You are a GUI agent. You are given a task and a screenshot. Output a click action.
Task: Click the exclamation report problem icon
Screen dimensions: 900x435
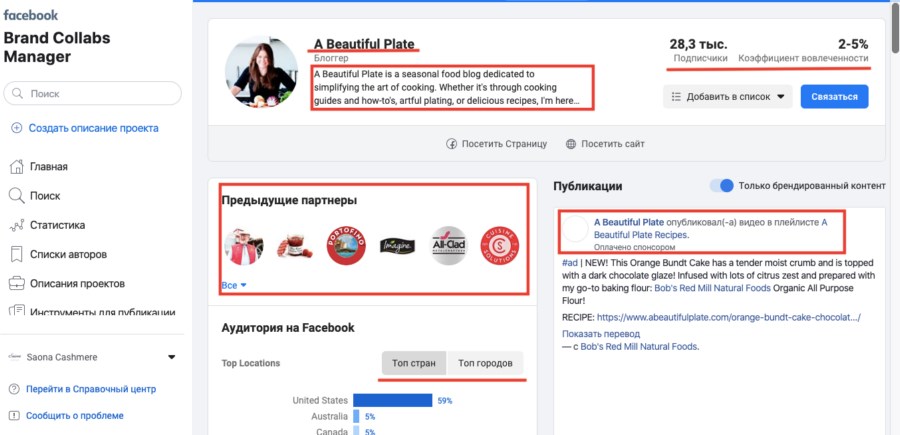(14, 415)
